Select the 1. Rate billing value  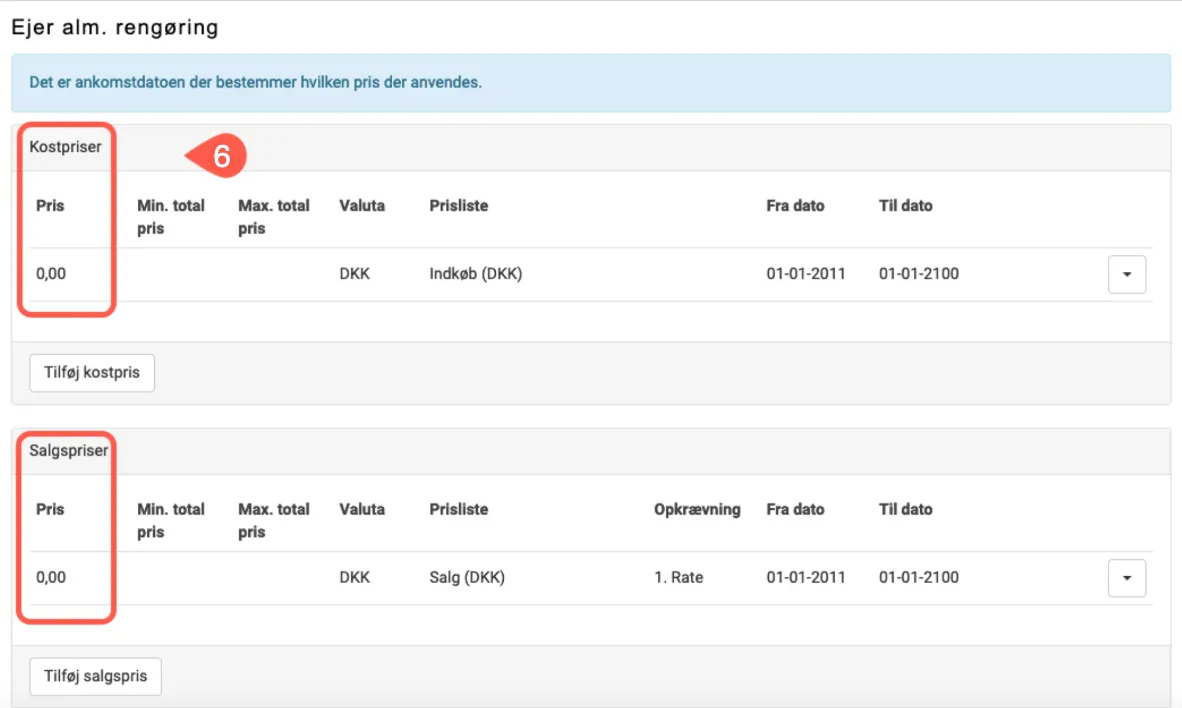pos(678,578)
